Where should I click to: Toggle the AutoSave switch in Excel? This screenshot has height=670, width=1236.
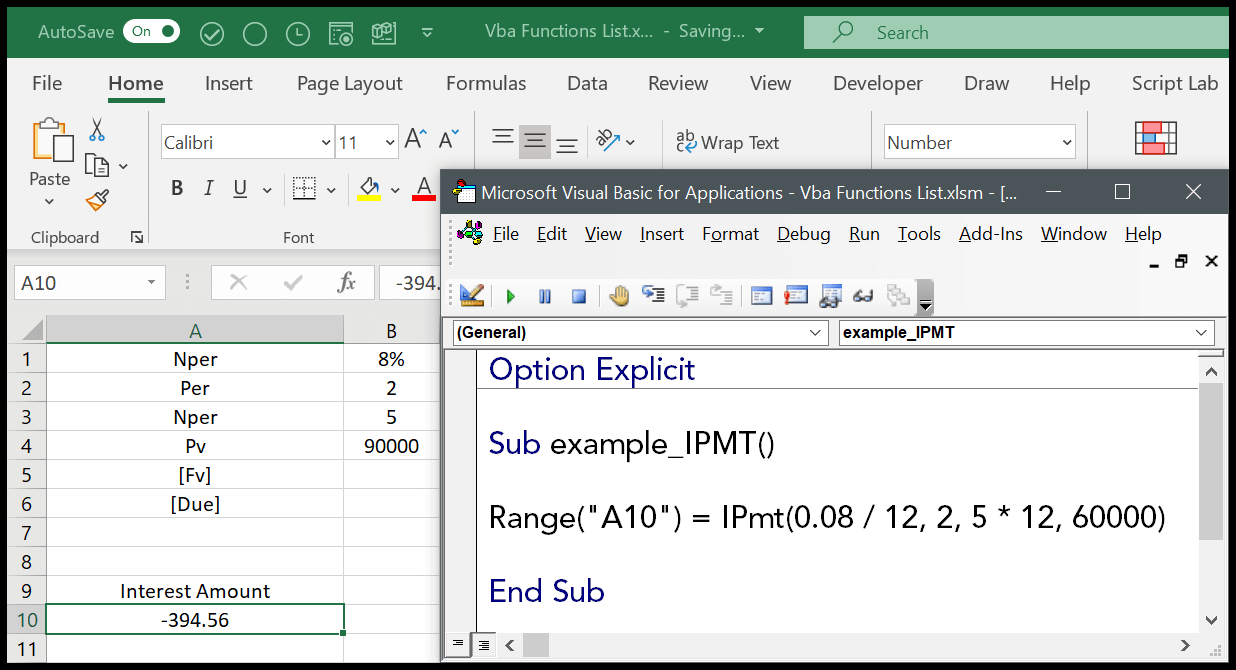[151, 32]
